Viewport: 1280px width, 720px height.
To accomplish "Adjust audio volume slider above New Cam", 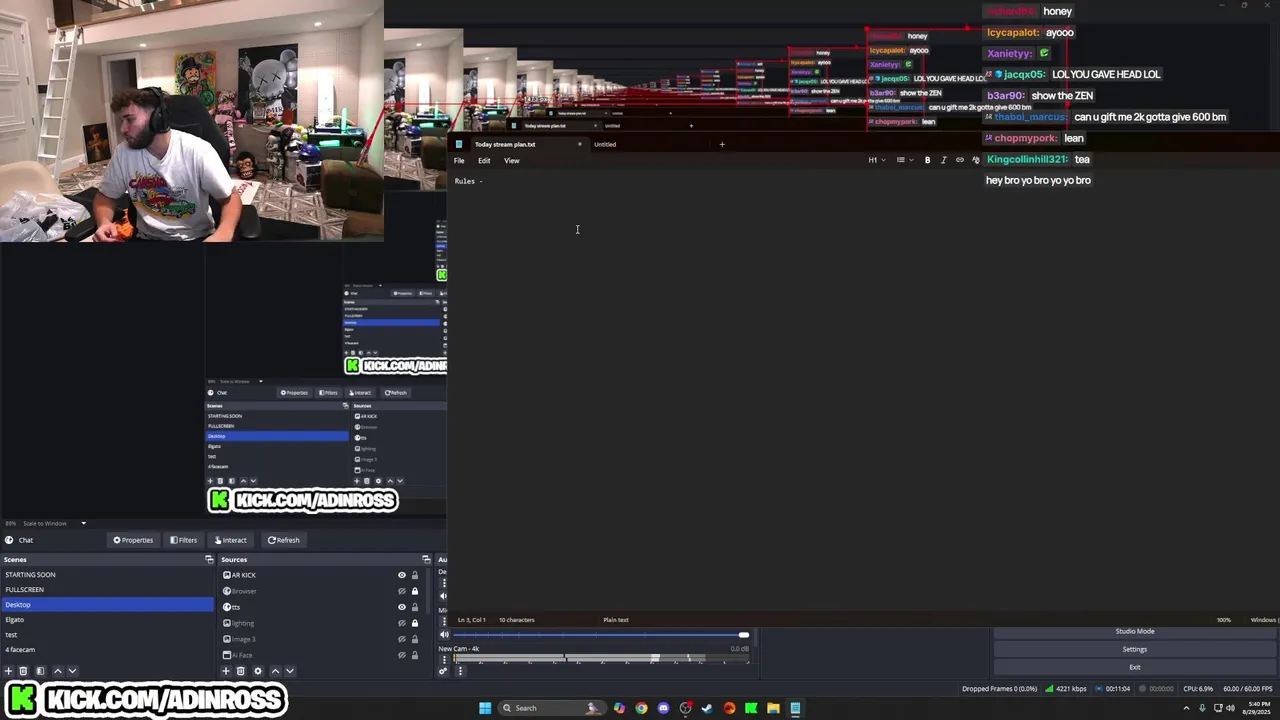I will [x=600, y=635].
